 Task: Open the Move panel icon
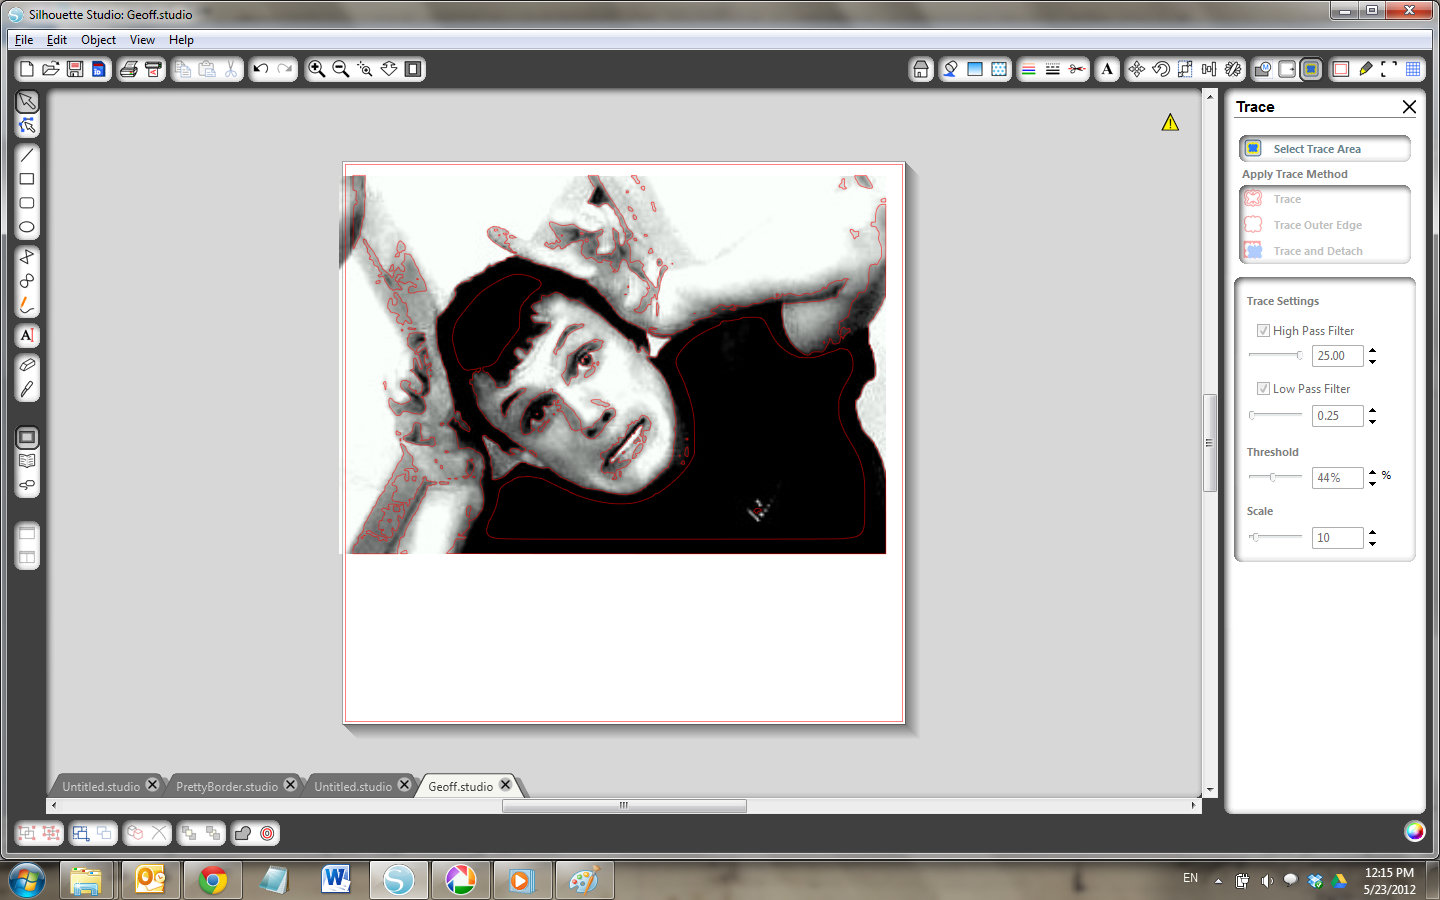[x=1137, y=69]
